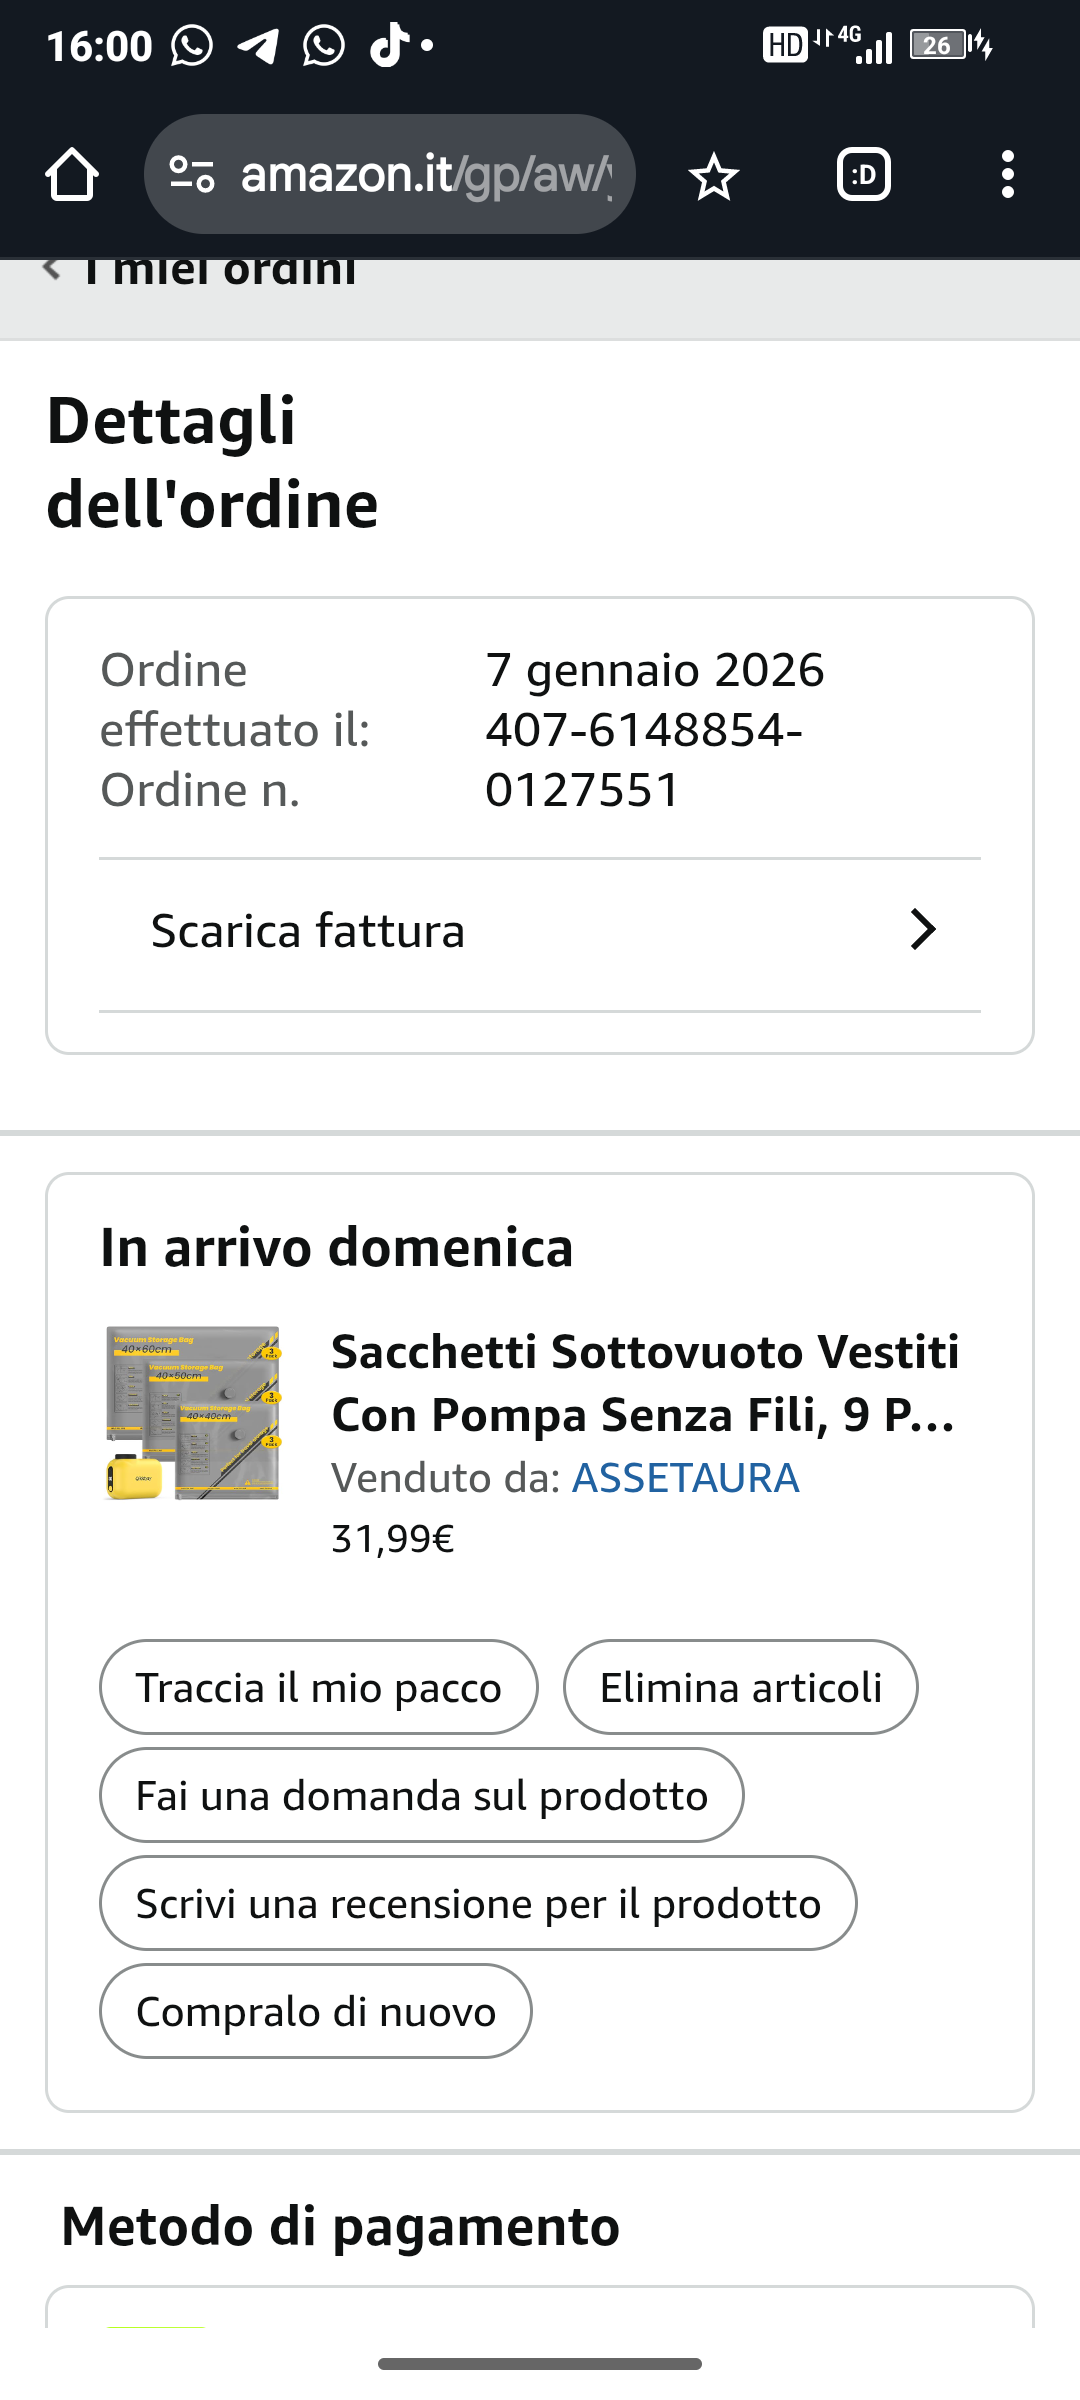Open the Chrome three-dot menu

click(x=1008, y=175)
